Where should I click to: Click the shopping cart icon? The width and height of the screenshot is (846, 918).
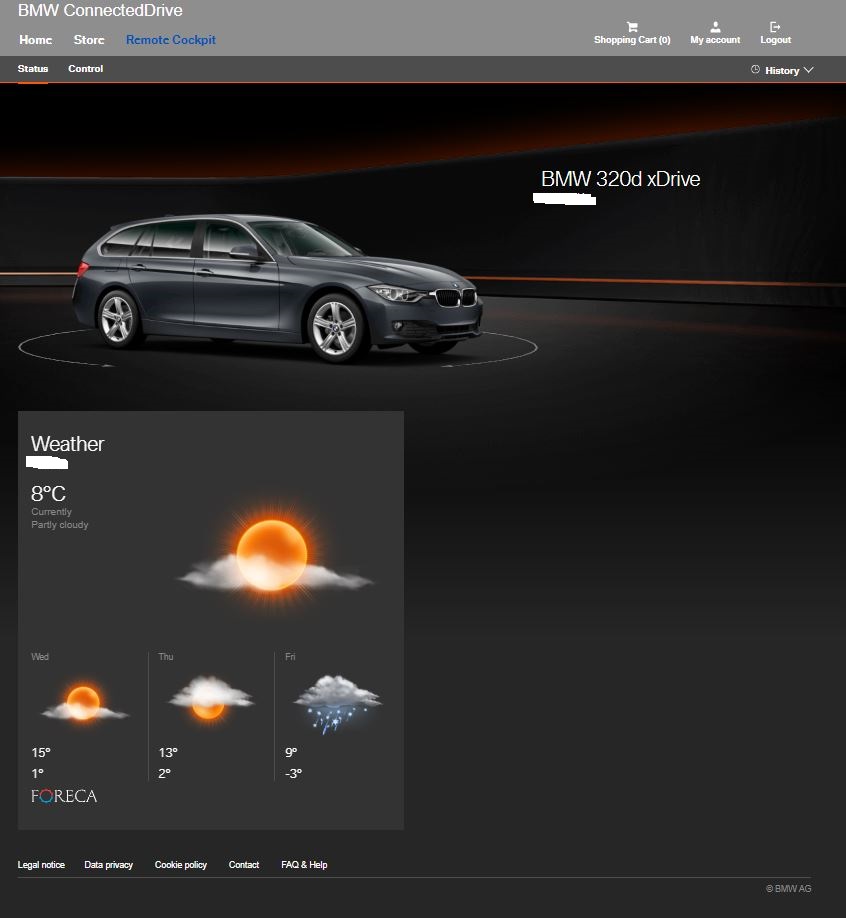(632, 27)
